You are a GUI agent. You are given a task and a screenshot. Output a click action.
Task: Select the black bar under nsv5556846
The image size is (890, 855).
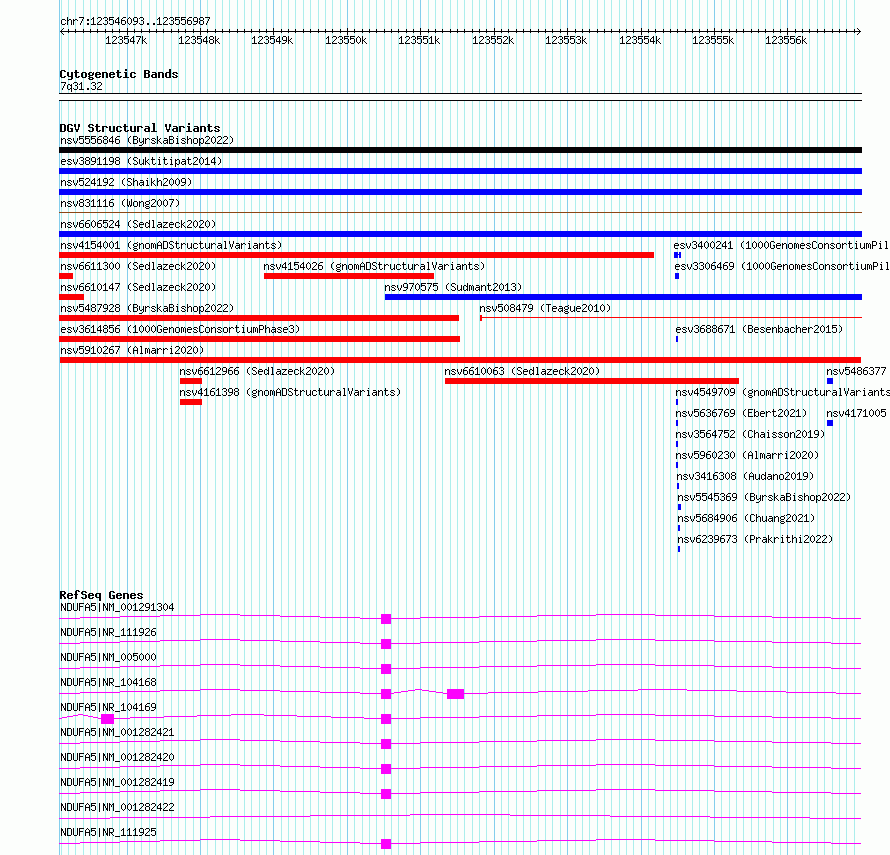(460, 150)
